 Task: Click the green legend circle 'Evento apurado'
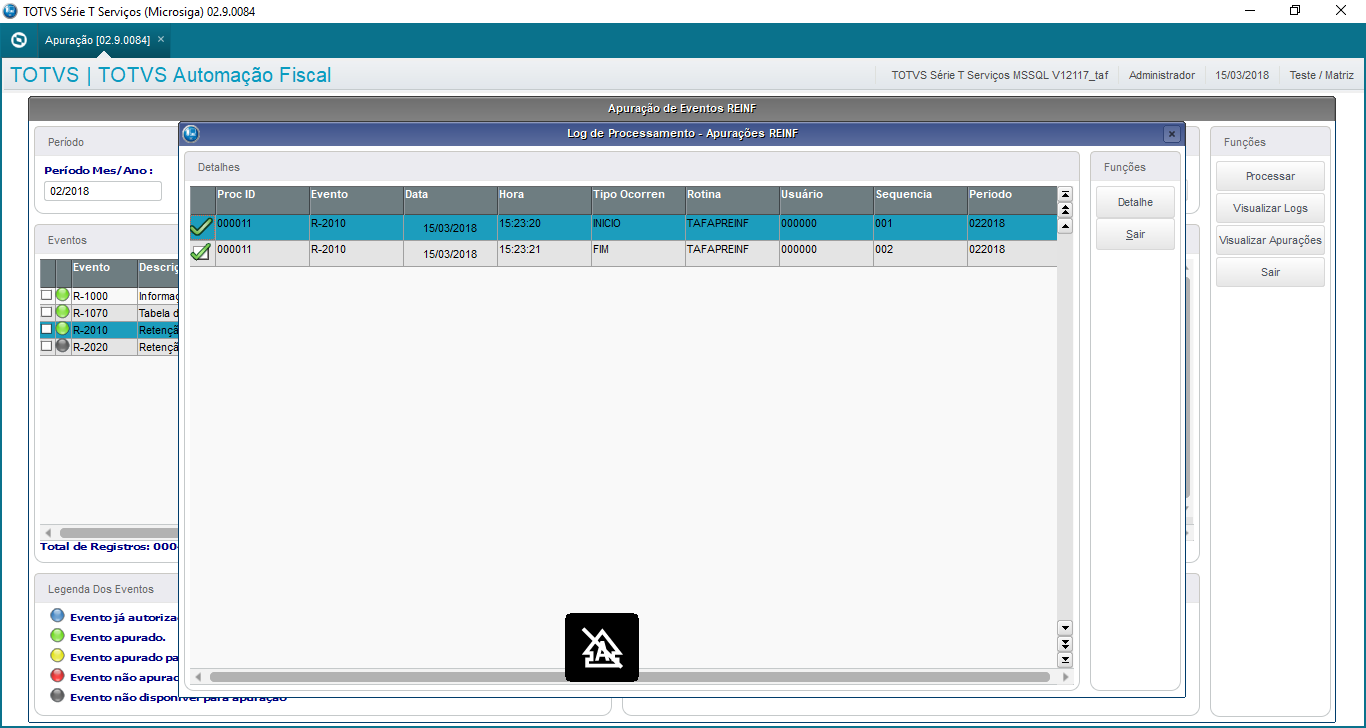pos(57,636)
